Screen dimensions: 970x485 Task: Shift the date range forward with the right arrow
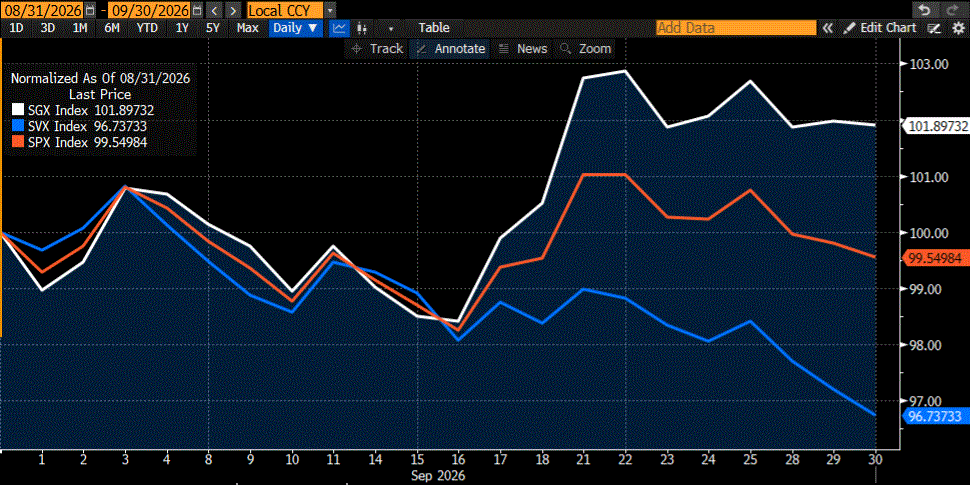pos(233,10)
